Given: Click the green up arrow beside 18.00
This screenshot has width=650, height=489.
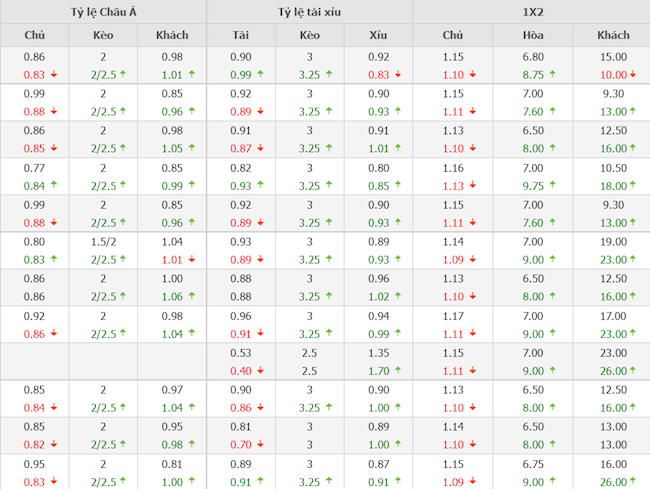Looking at the screenshot, I should [633, 185].
